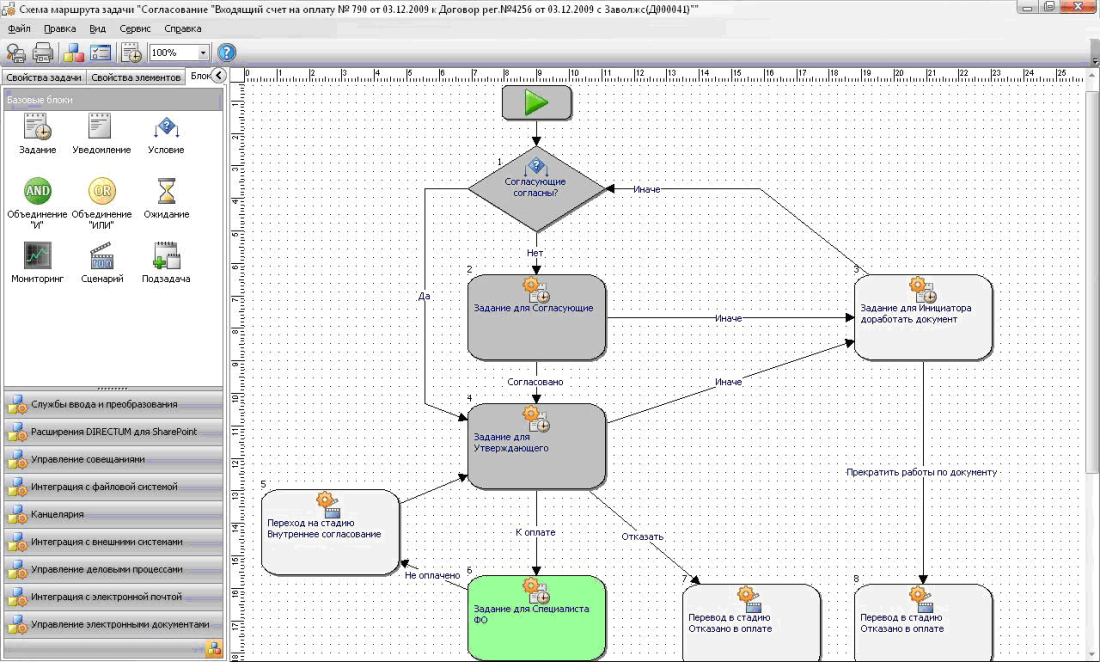Click the zoom percentage input field
Image resolution: width=1100 pixels, height=662 pixels.
[x=173, y=53]
